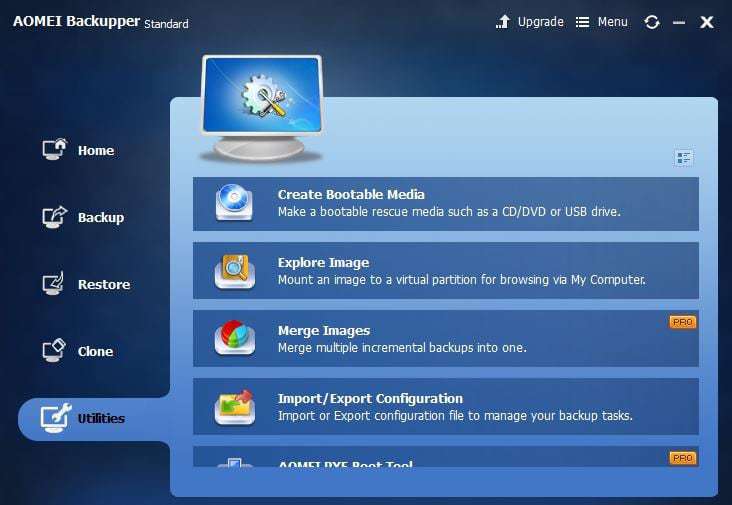Click the Backup icon in sidebar
This screenshot has height=505, width=732.
point(54,217)
